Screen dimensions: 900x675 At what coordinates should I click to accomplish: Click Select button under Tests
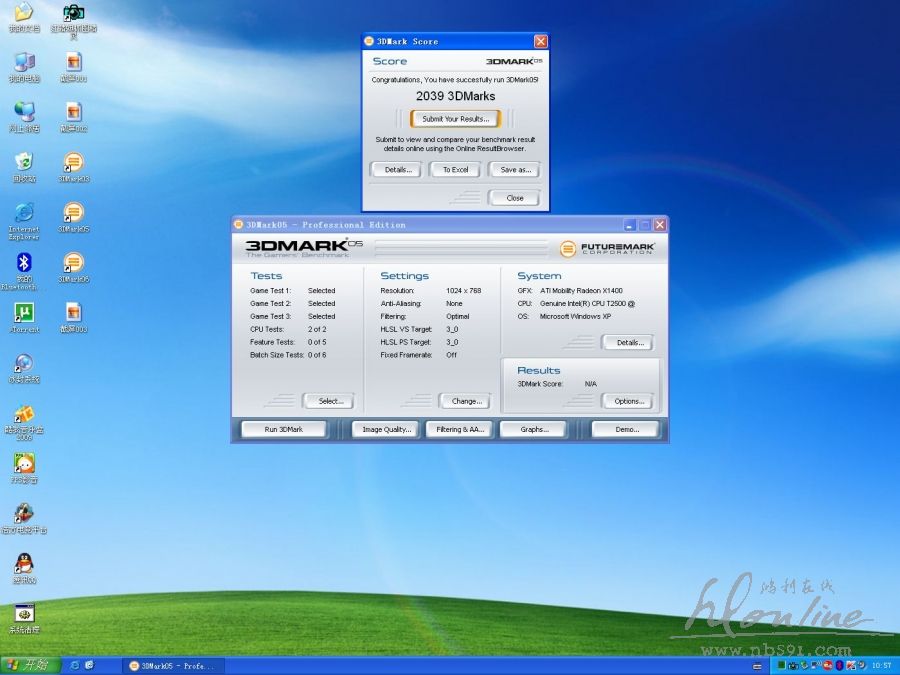click(x=329, y=401)
